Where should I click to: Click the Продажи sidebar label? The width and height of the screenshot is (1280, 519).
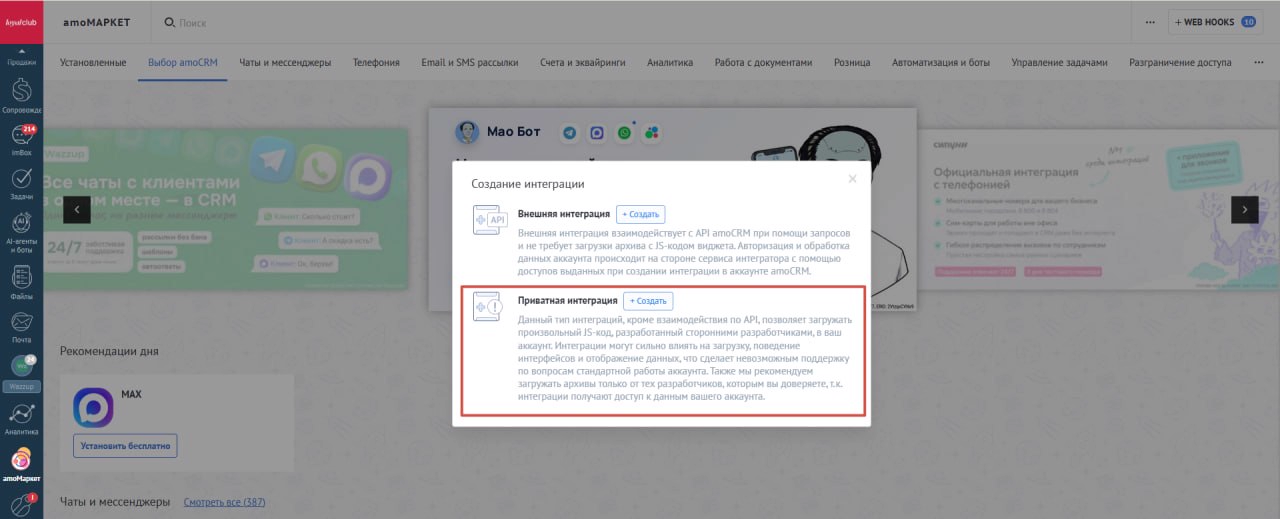(21, 62)
